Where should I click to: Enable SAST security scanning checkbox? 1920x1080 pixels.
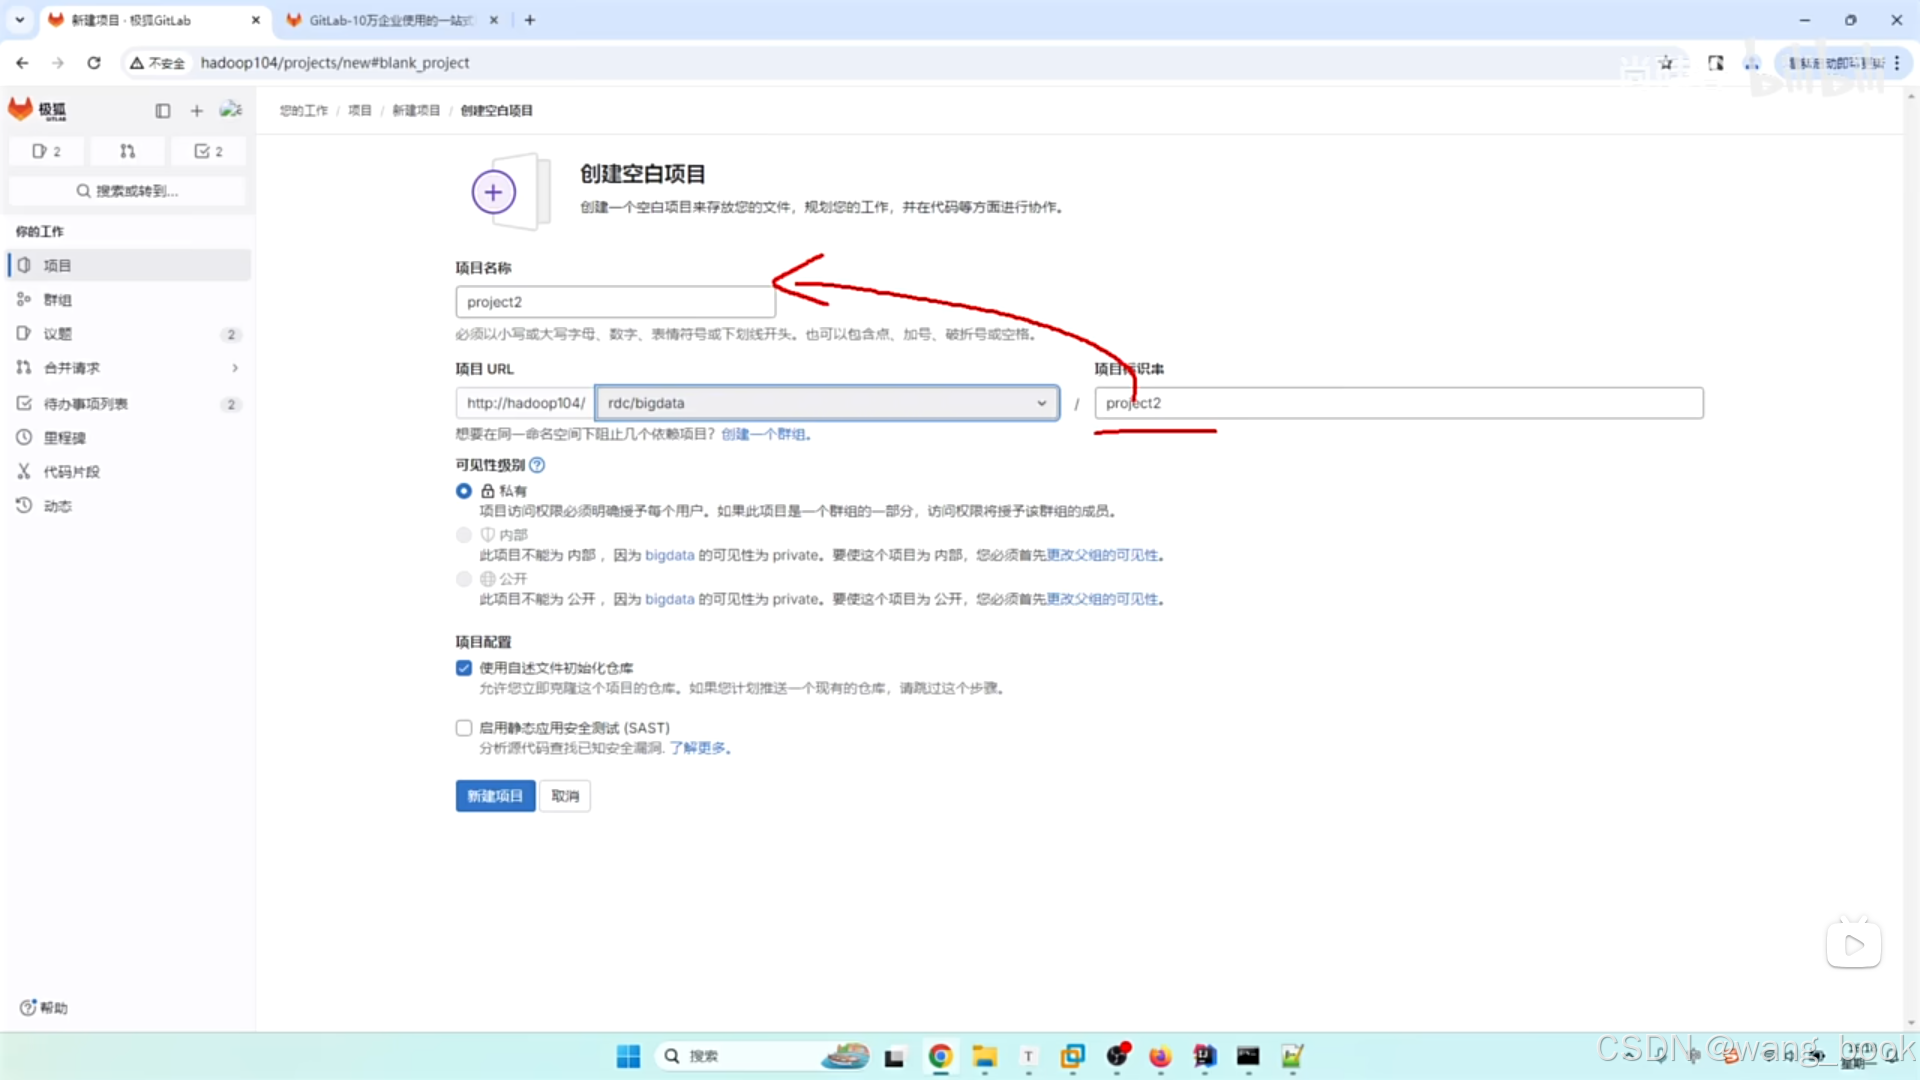point(463,727)
